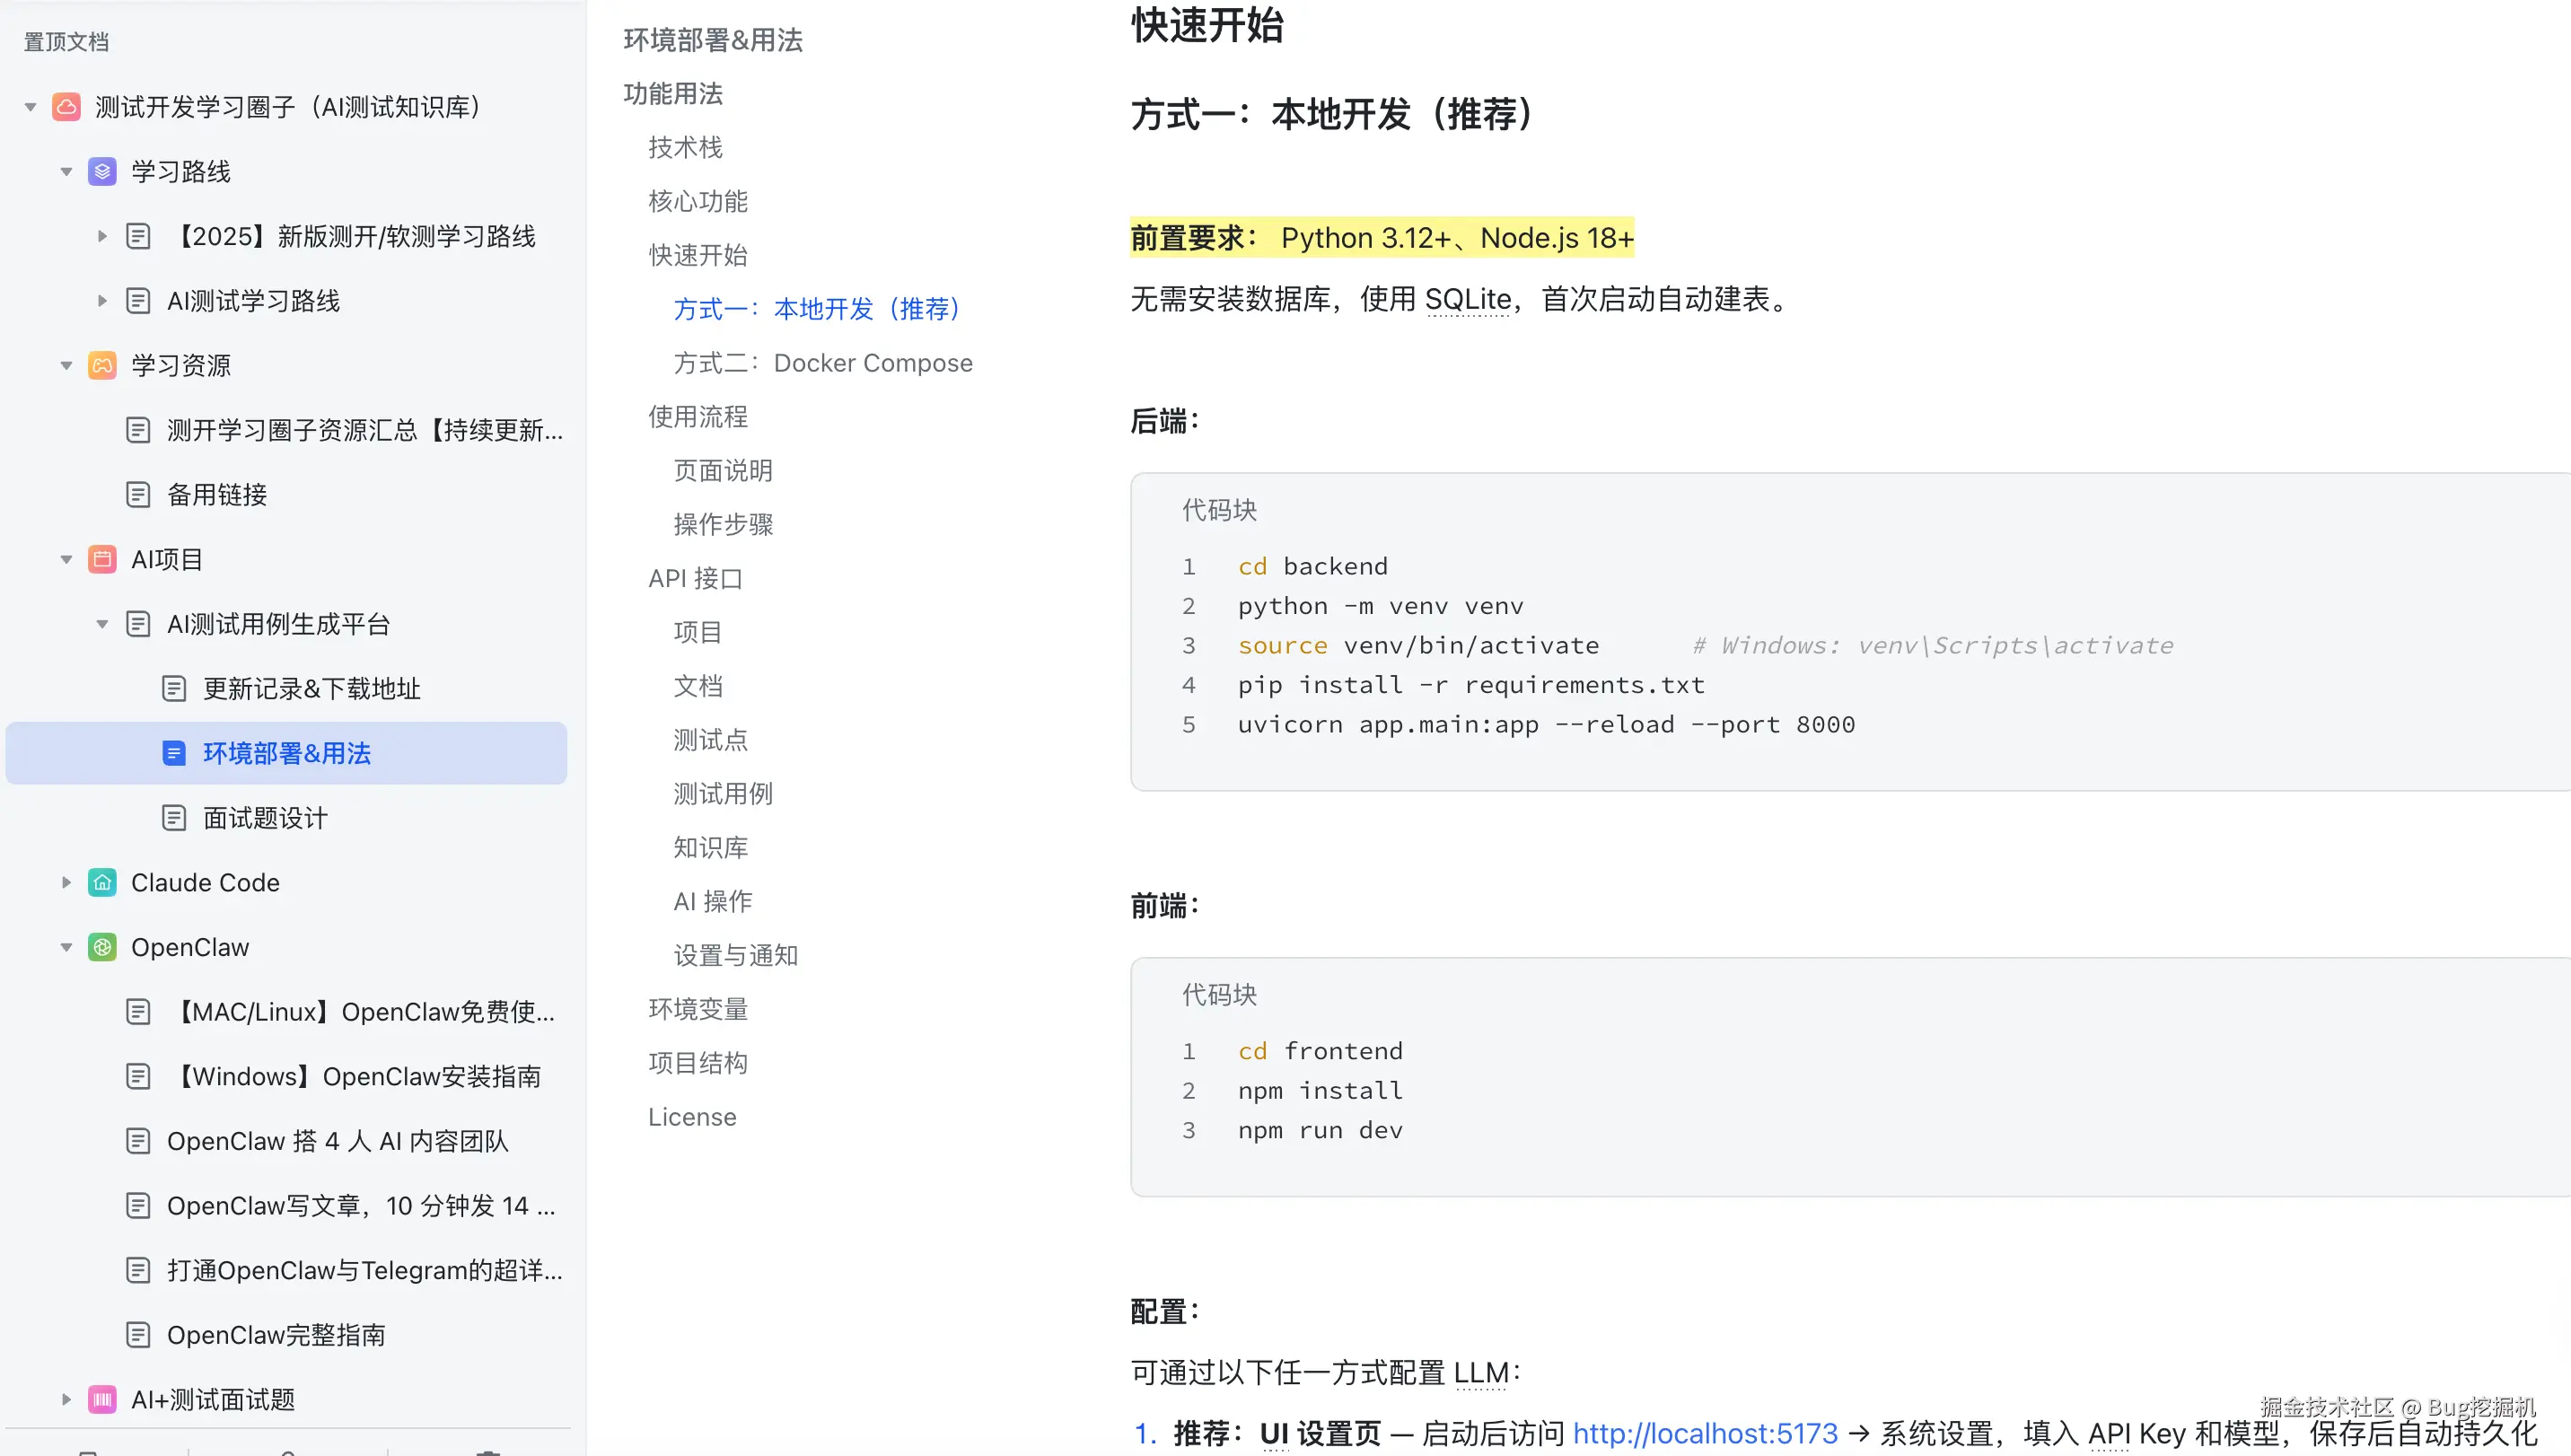Click the red calendar icon beside AI项目
This screenshot has height=1456, width=2571.
point(101,559)
